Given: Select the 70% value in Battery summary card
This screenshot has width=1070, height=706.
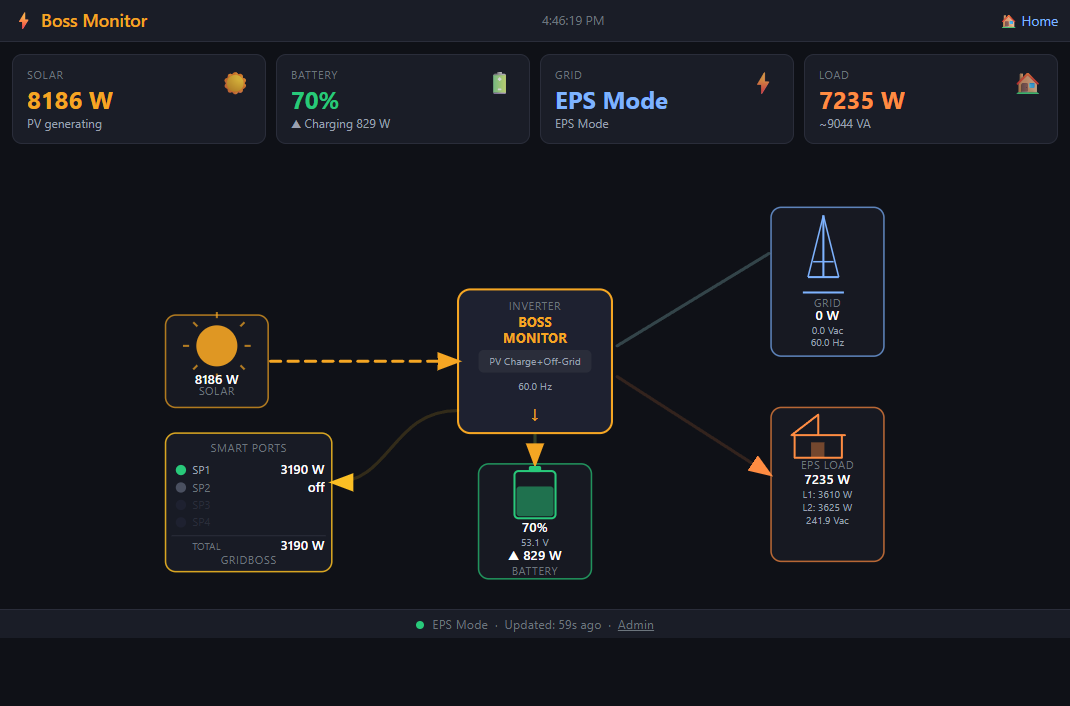Looking at the screenshot, I should coord(315,101).
